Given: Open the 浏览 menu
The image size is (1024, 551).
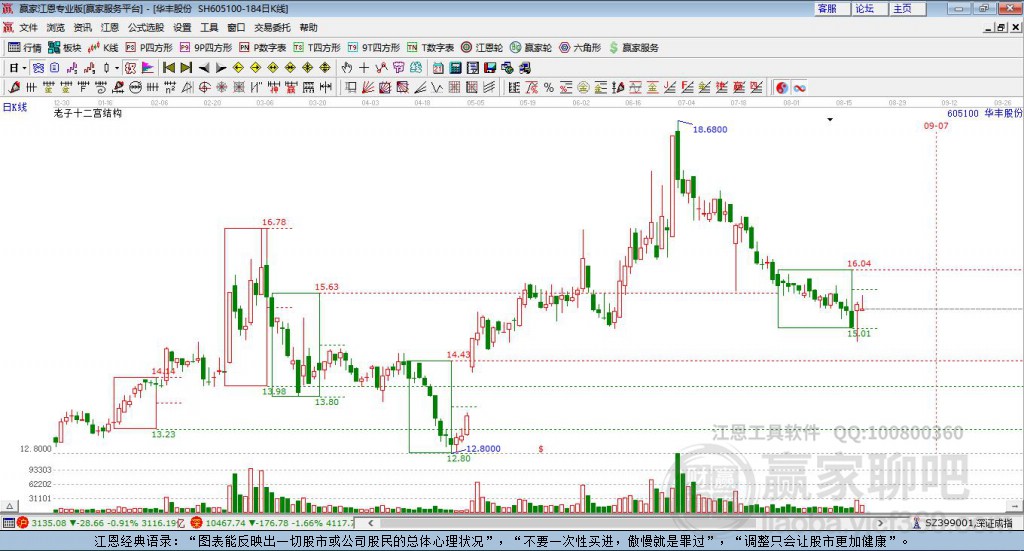Looking at the screenshot, I should (x=56, y=27).
